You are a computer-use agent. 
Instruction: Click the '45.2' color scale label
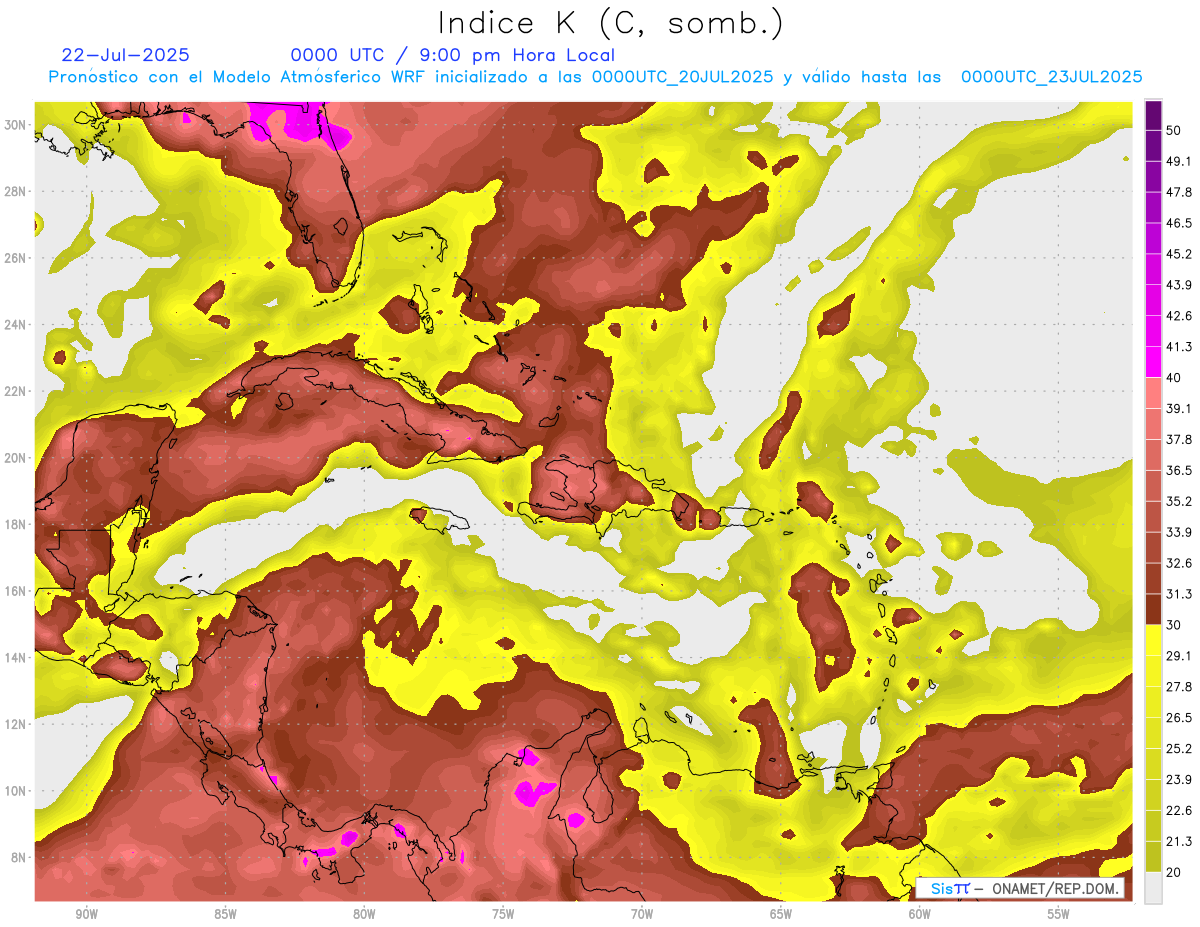tap(1178, 253)
